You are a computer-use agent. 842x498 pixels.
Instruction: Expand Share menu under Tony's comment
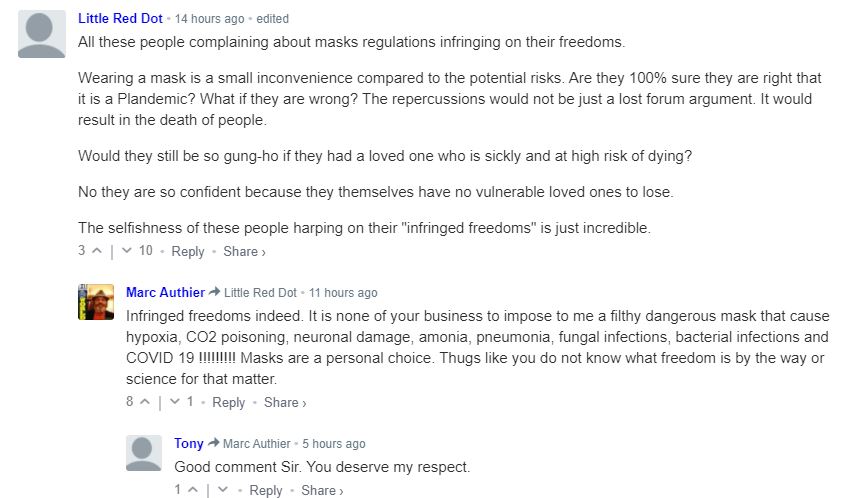(x=322, y=490)
